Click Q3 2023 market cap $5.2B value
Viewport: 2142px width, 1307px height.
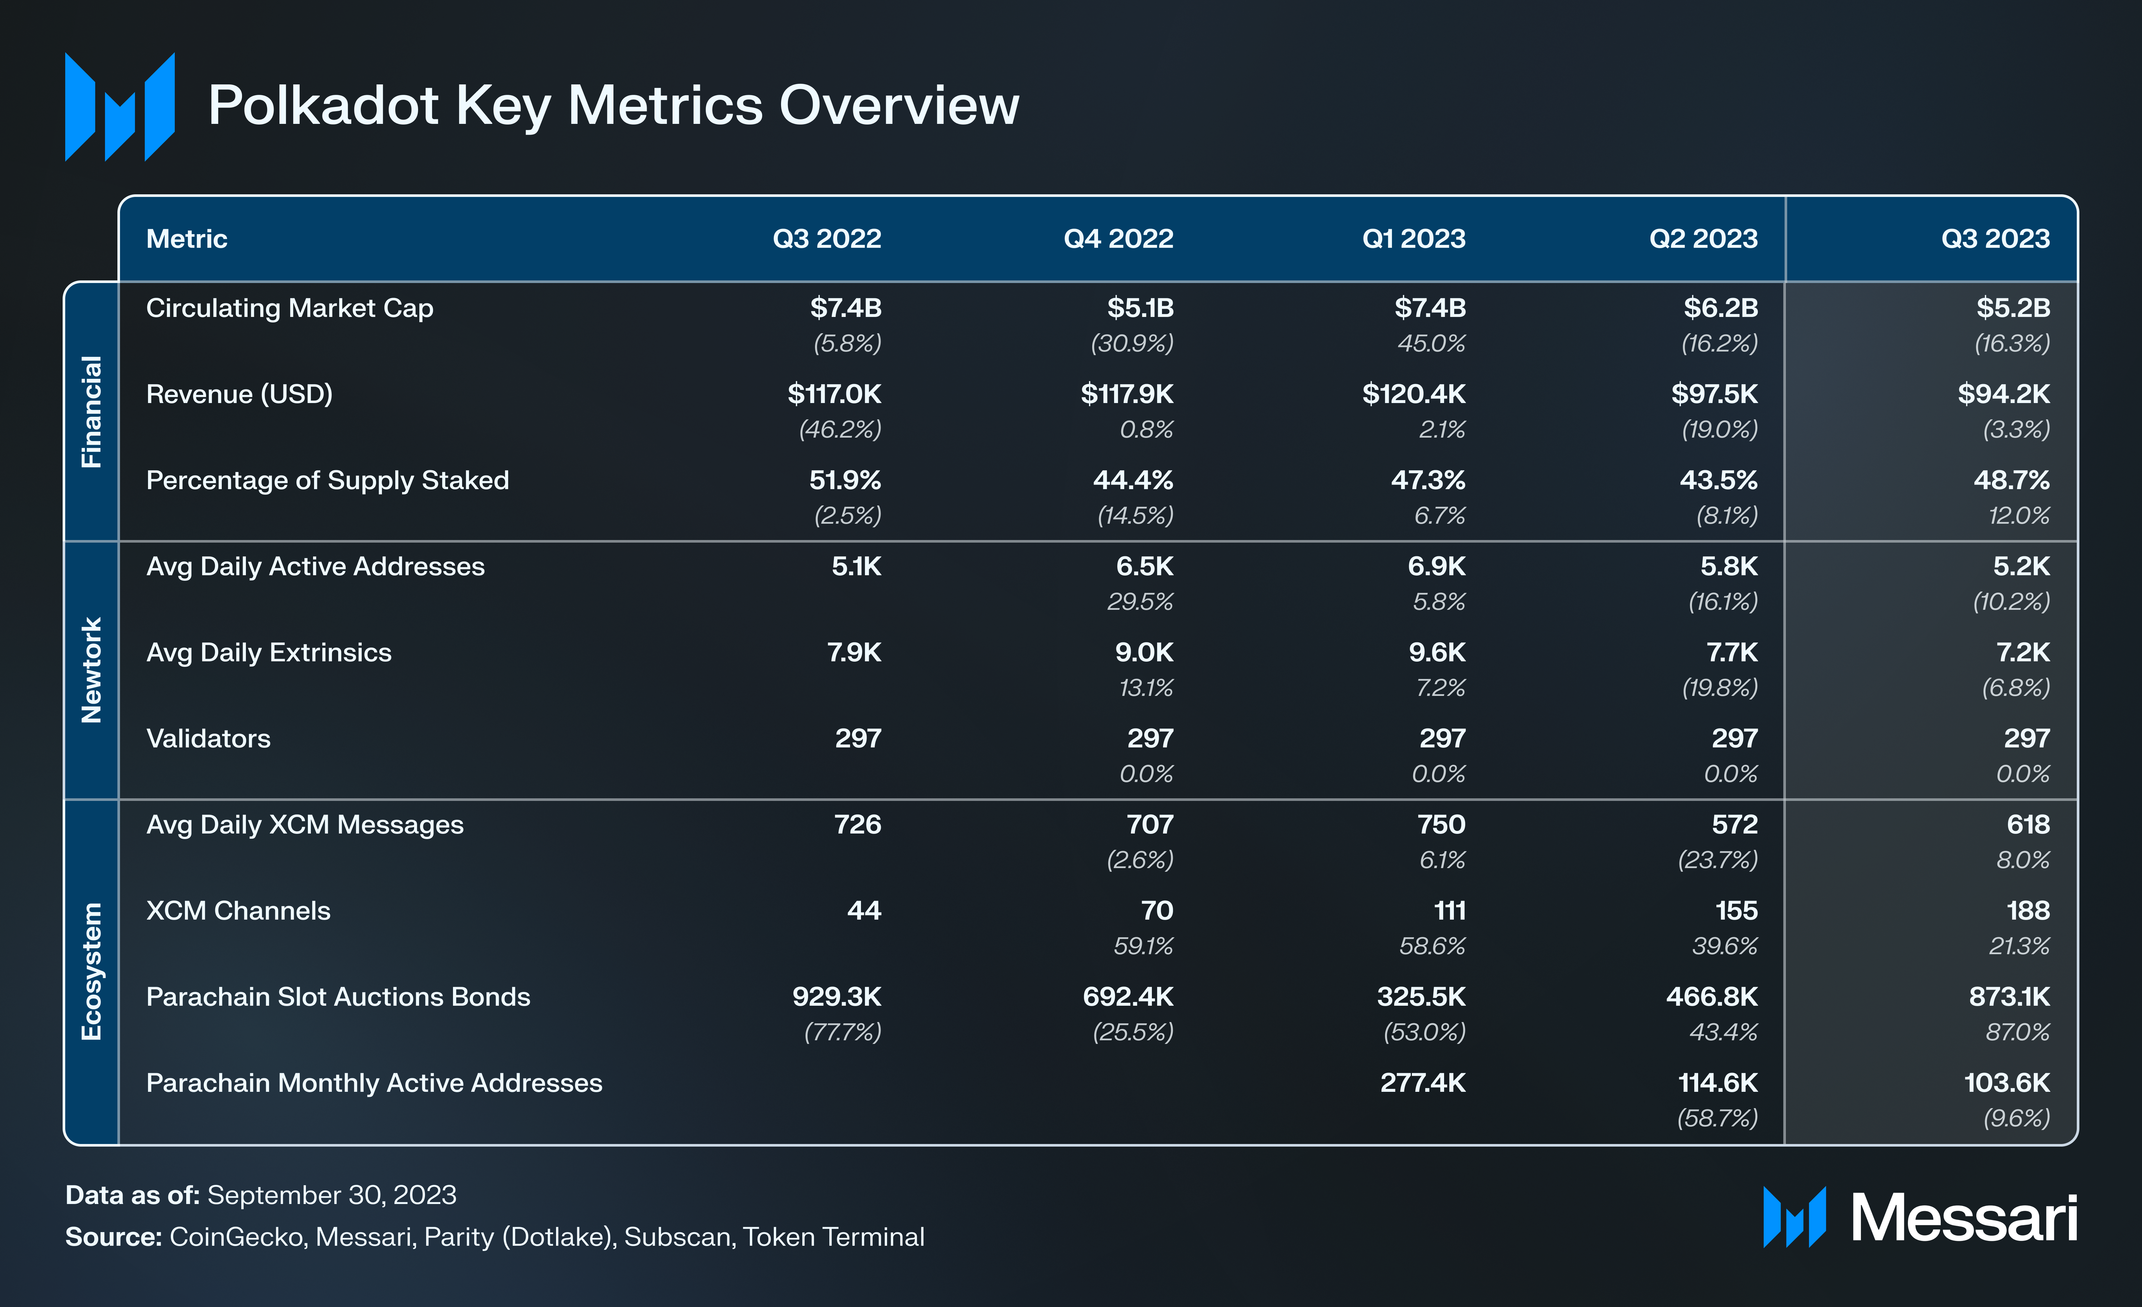(2012, 308)
